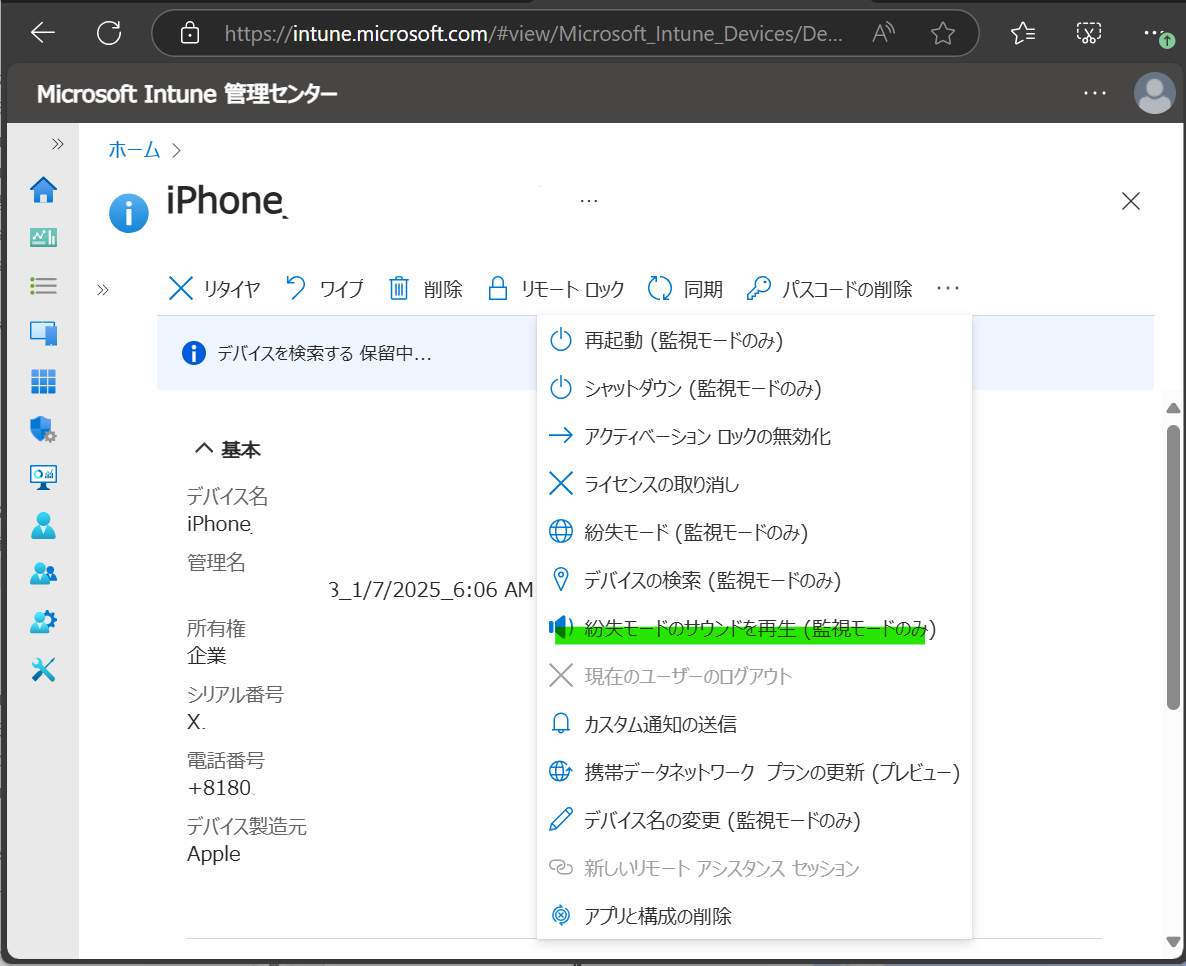The width and height of the screenshot is (1186, 966).
Task: Open the browser favorites list icon
Action: [x=1023, y=33]
